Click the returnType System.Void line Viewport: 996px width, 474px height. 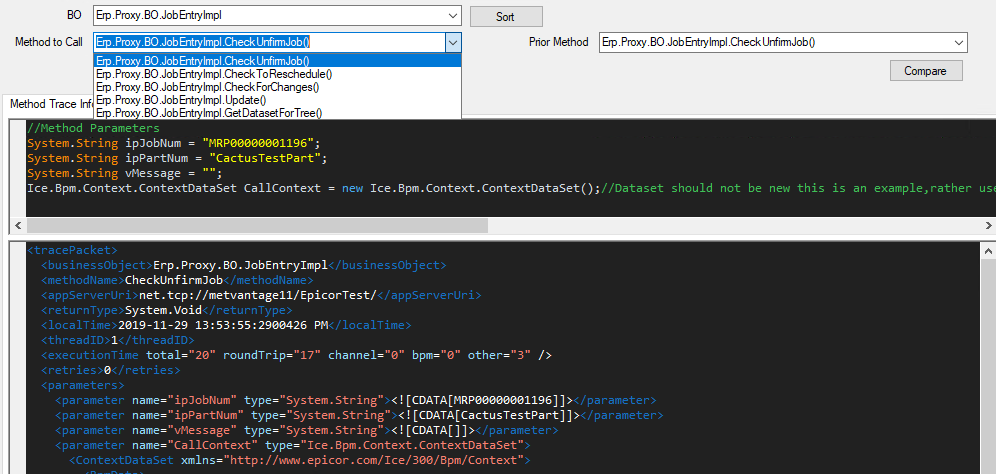(166, 311)
